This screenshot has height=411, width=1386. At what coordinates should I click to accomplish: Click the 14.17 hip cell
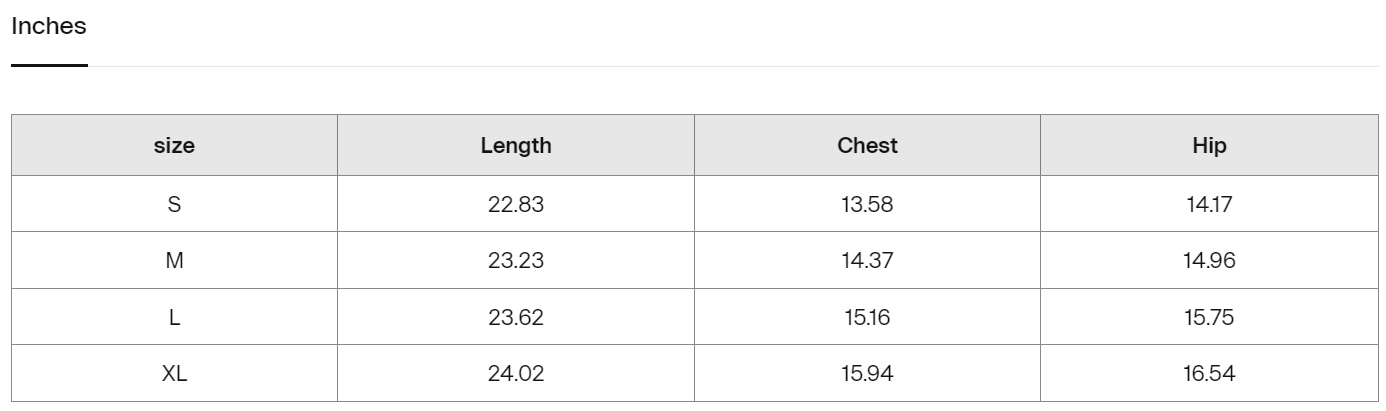click(x=1209, y=205)
